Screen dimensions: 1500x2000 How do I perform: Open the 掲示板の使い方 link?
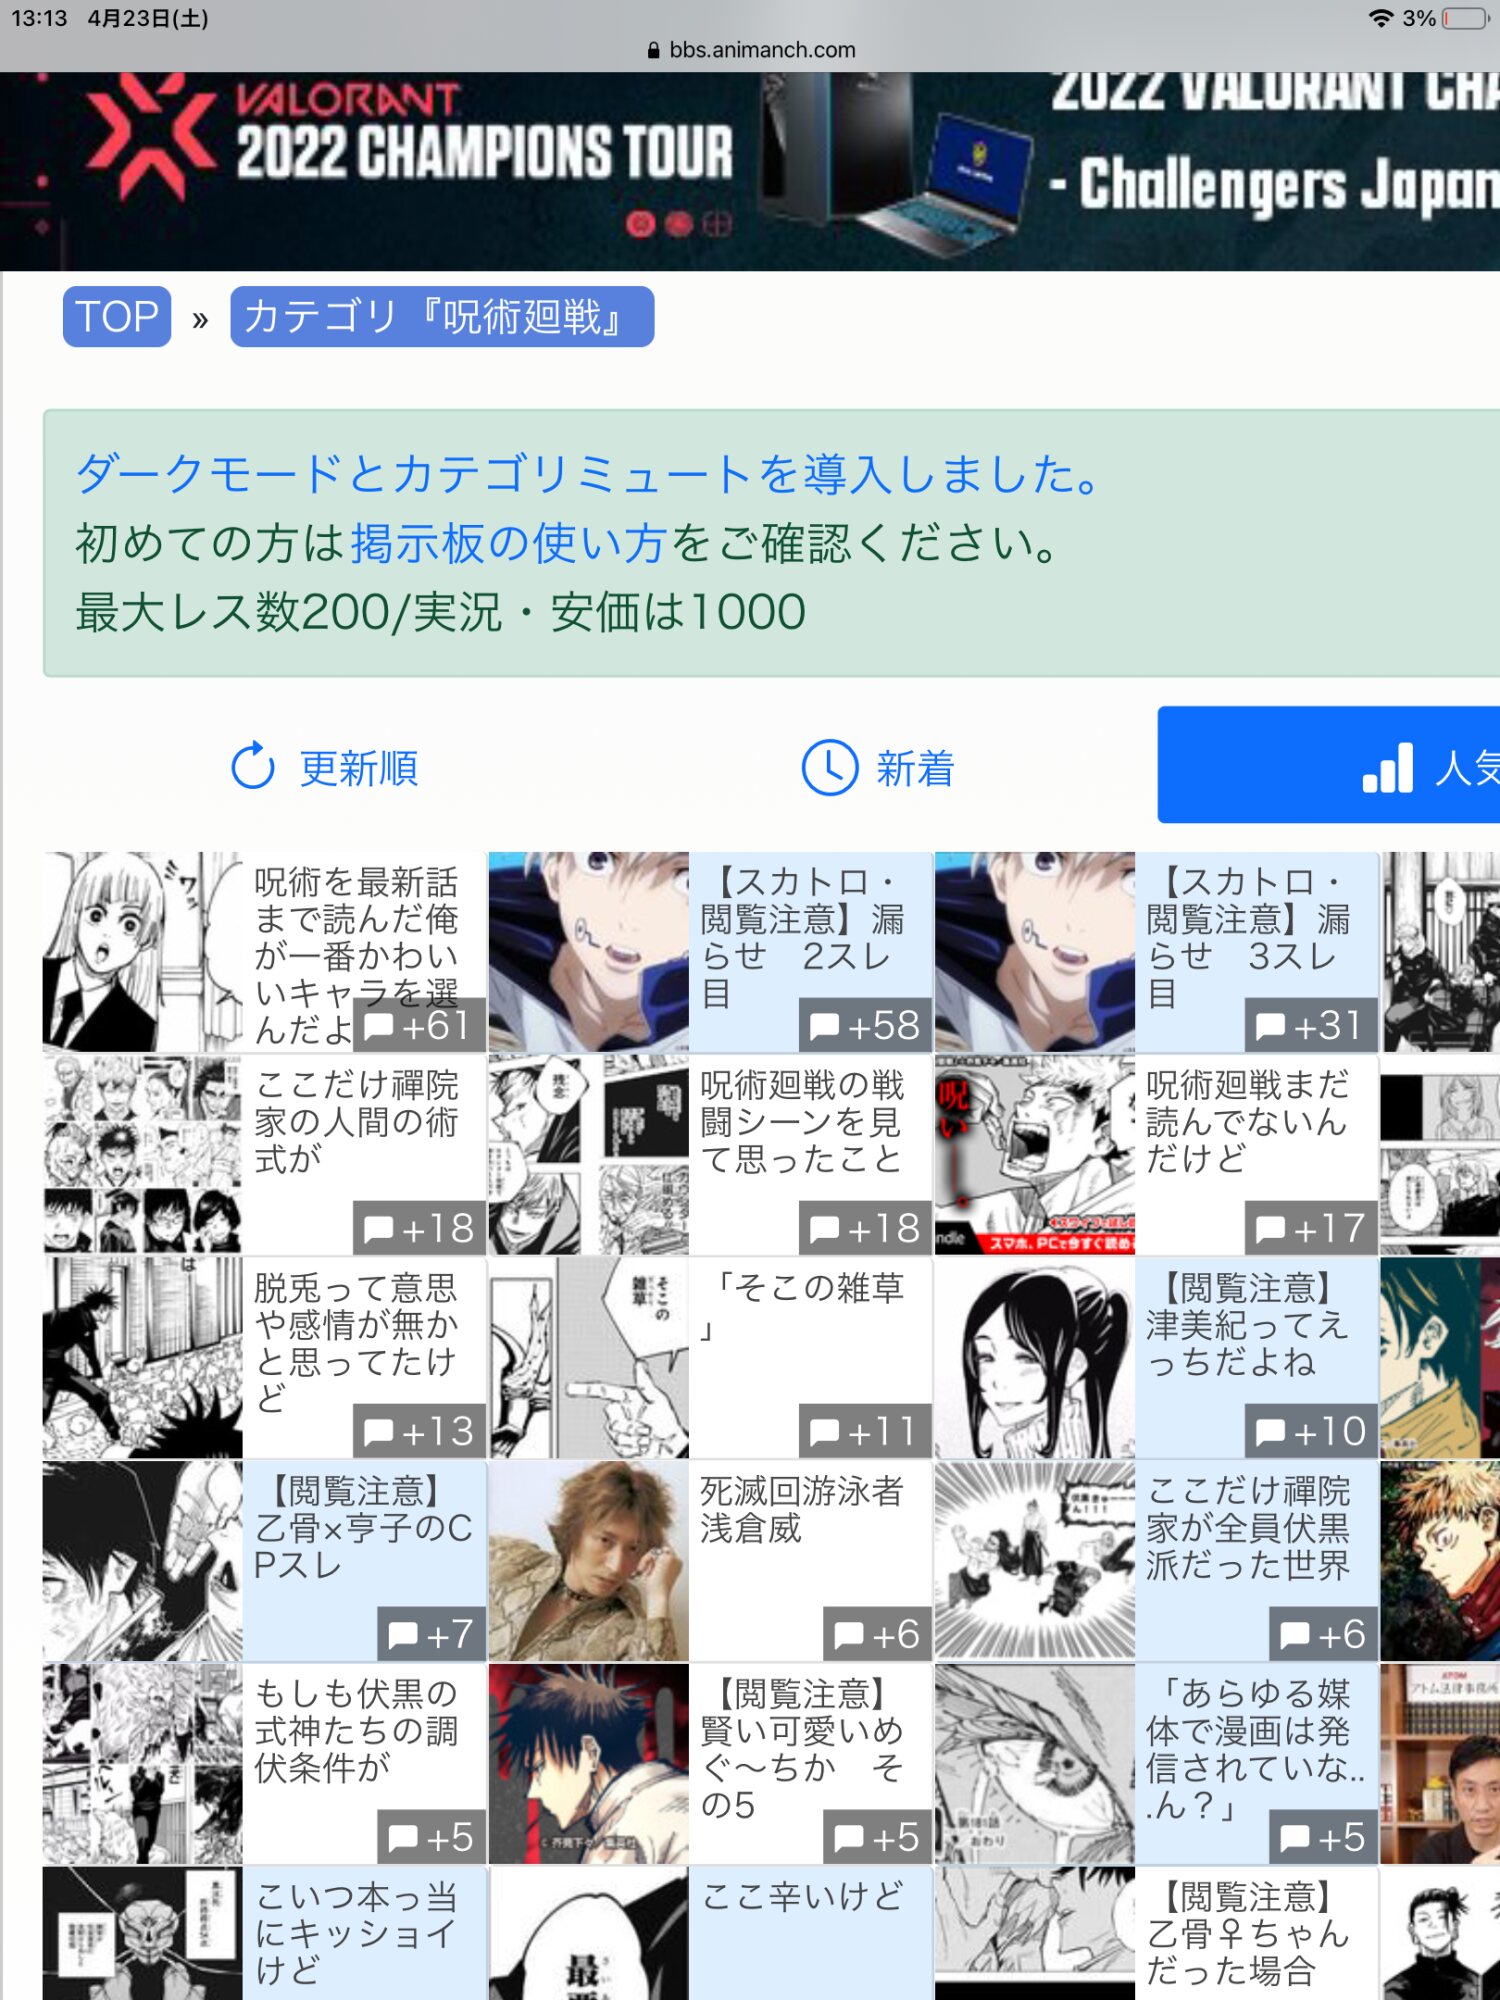(x=508, y=543)
